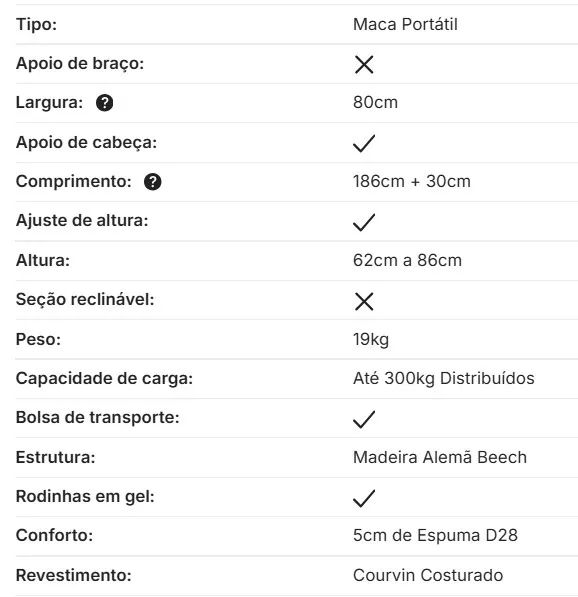Open the question mark beside Comprimento

point(152,182)
